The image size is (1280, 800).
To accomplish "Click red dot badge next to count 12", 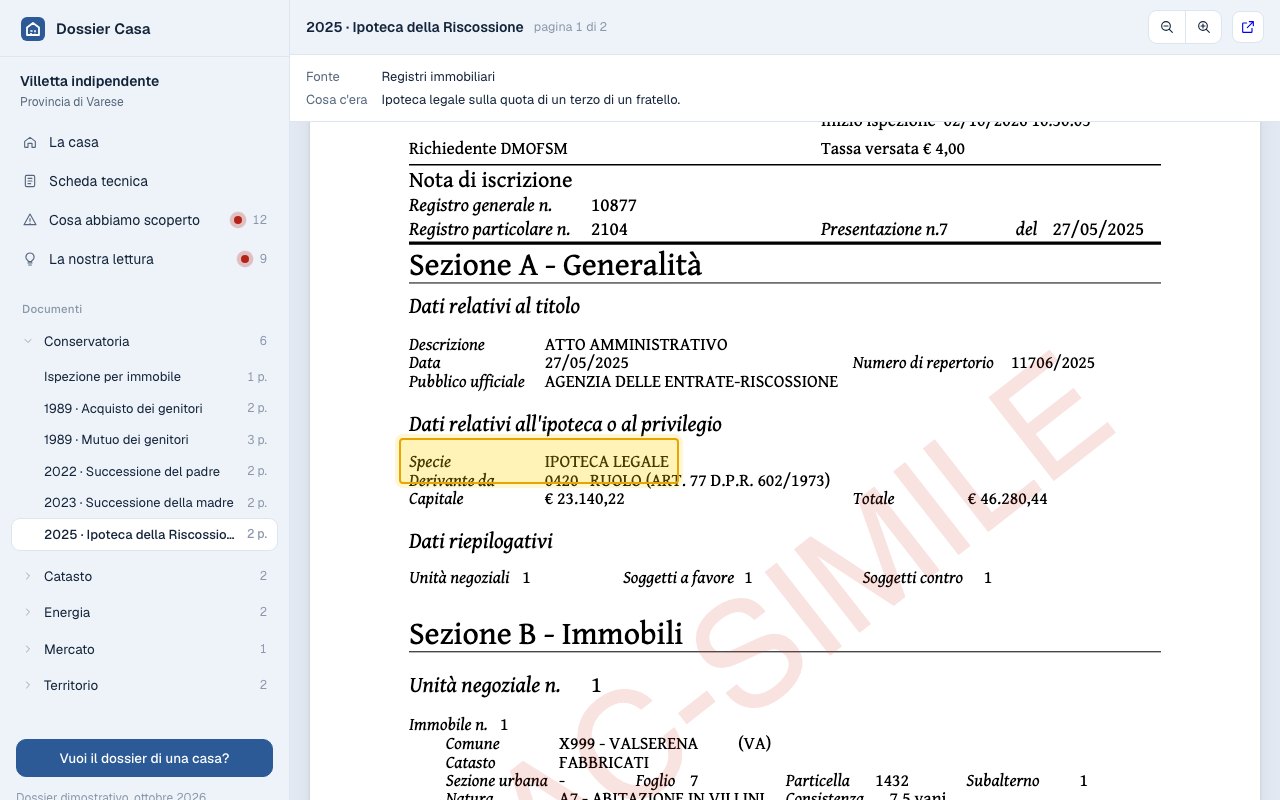I will click(238, 220).
